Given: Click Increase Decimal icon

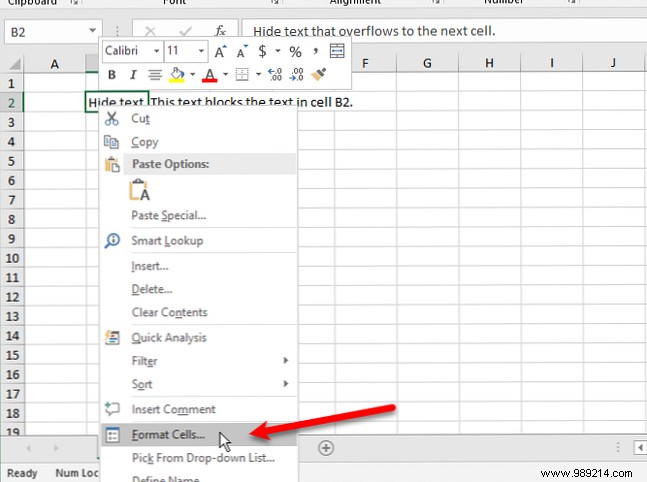Looking at the screenshot, I should tap(275, 75).
